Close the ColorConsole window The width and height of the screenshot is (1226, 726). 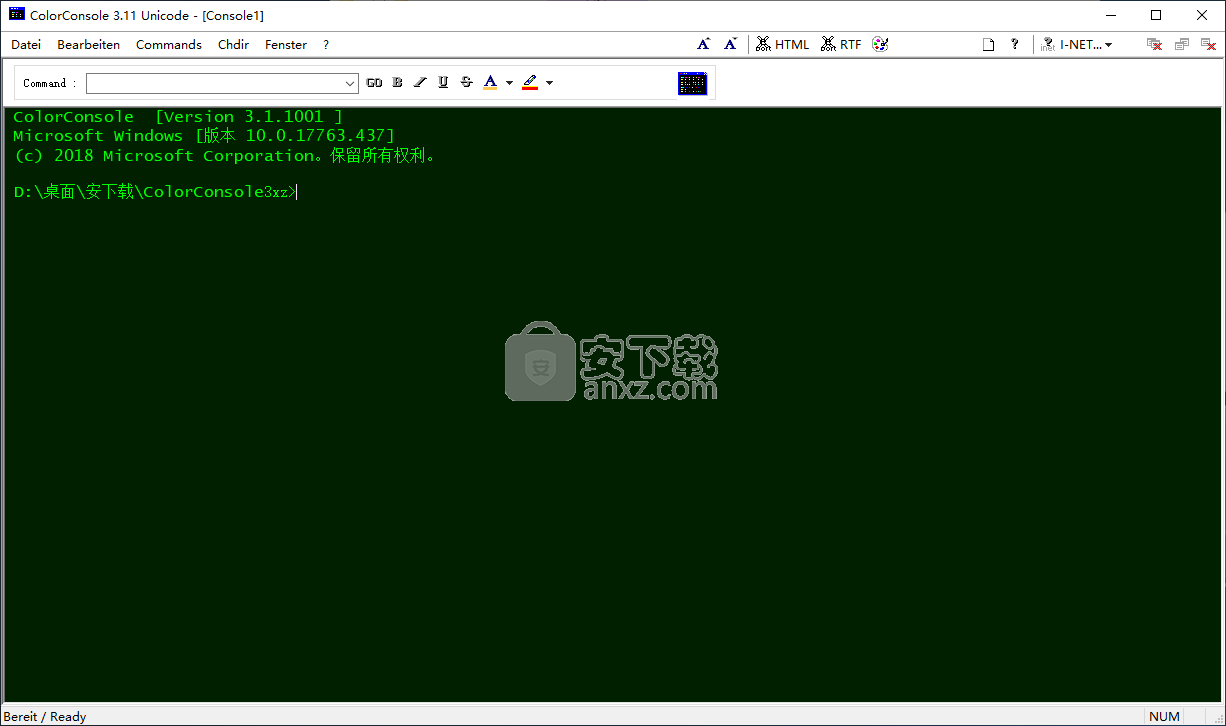pos(1202,15)
